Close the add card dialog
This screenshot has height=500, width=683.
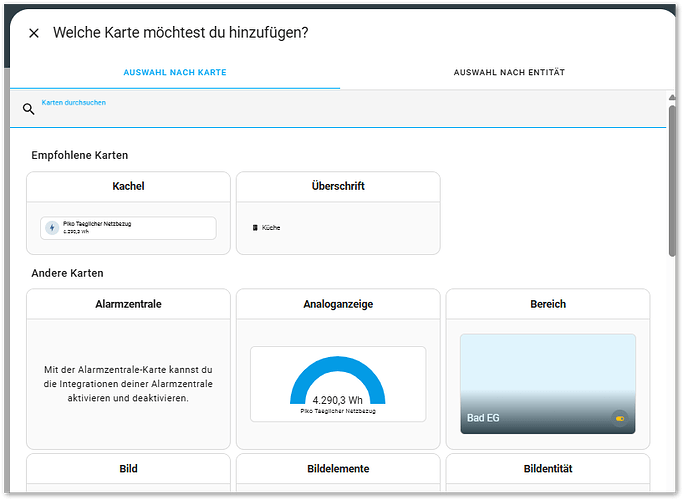(34, 33)
